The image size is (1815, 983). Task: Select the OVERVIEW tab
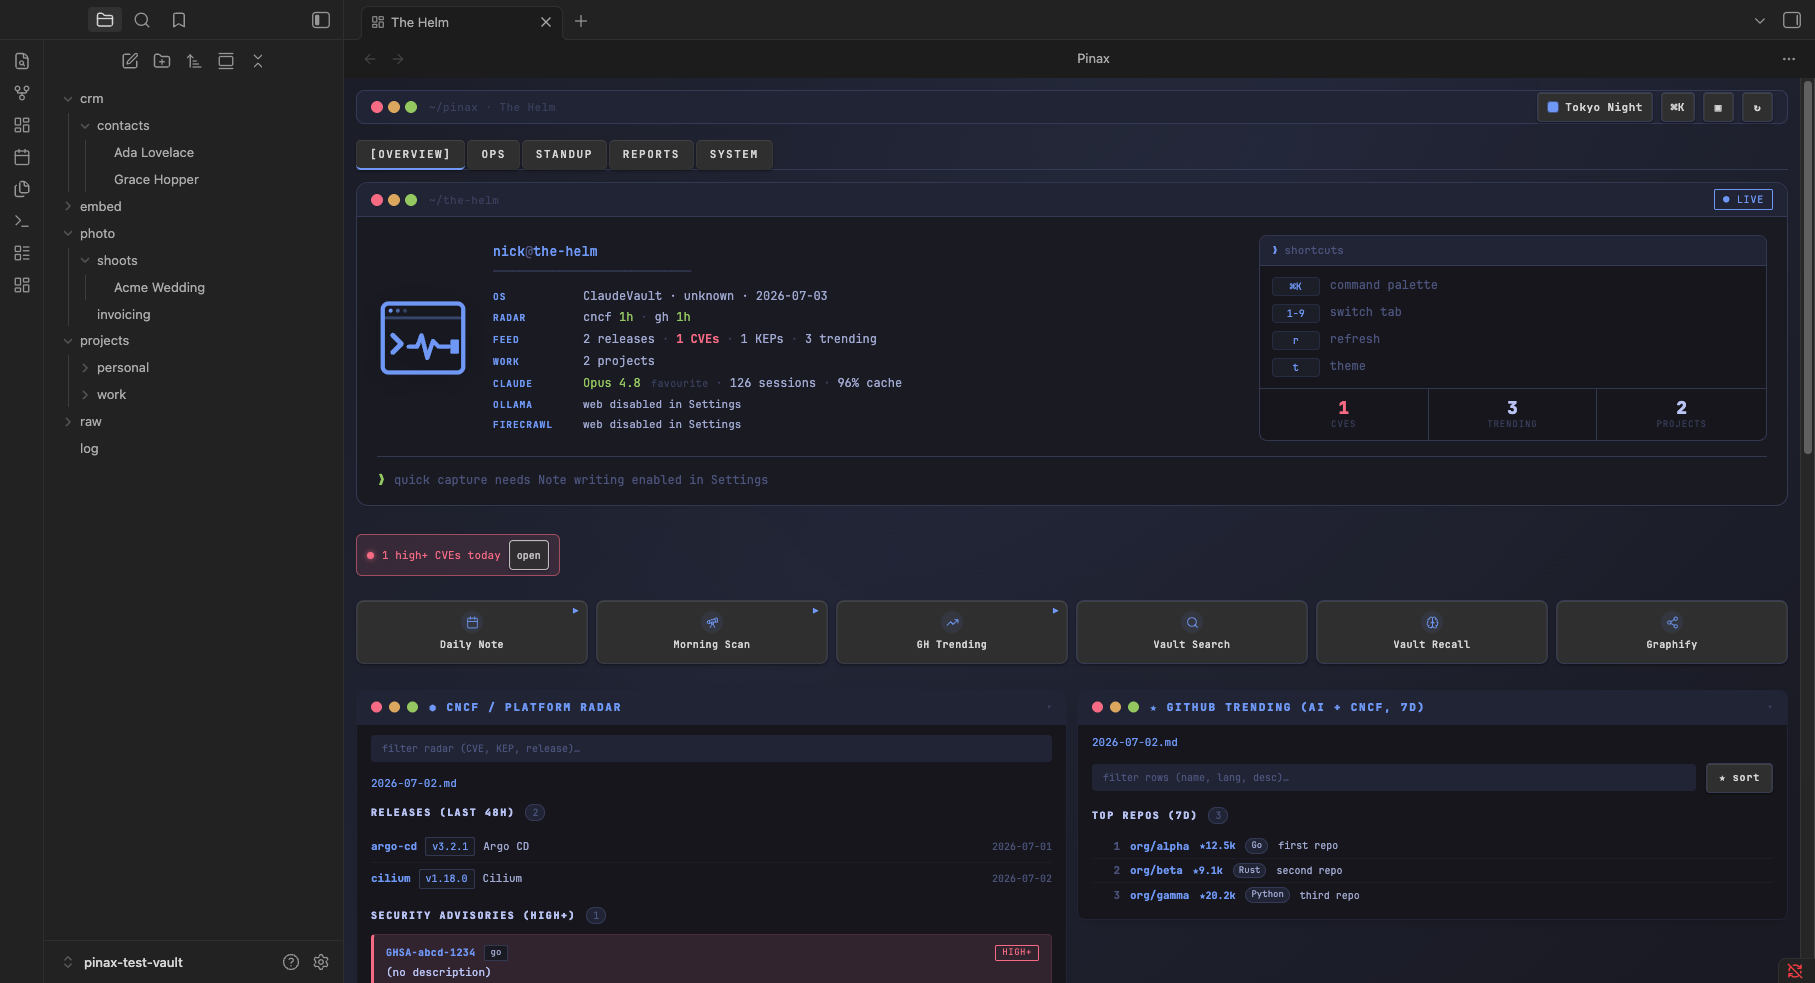pyautogui.click(x=410, y=154)
